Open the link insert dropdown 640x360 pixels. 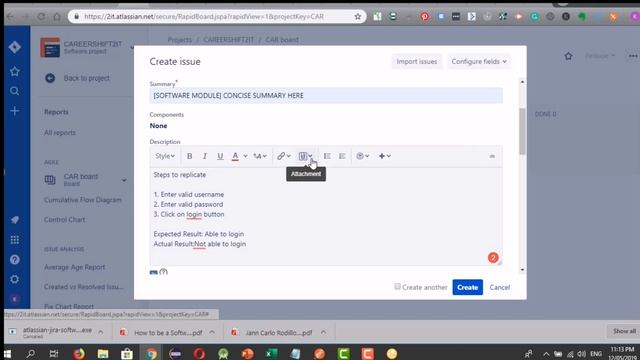(284, 156)
